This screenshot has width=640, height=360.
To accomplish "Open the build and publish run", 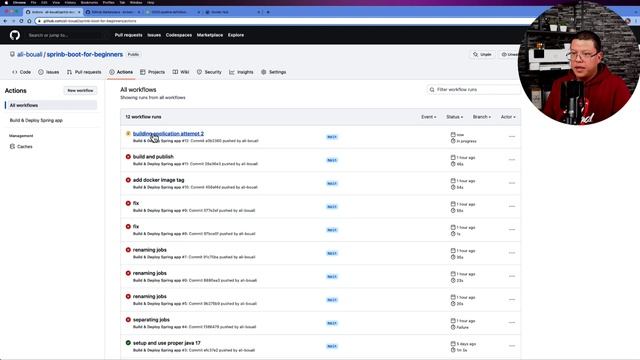I will pos(153,157).
